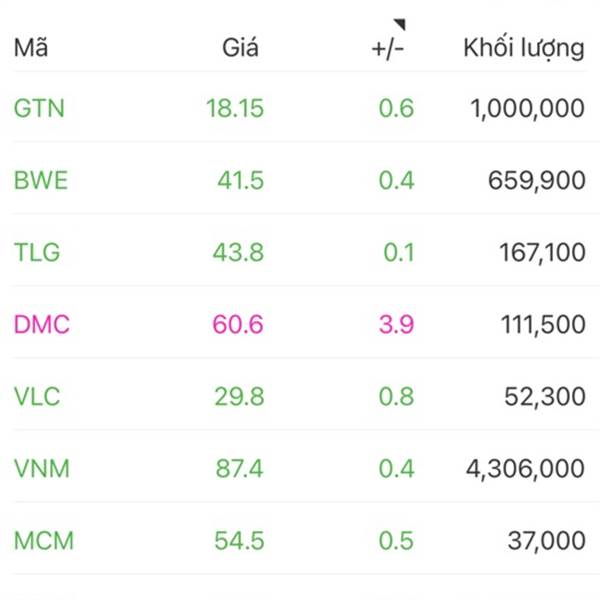600x600 pixels.
Task: Sort by the Mã column header
Action: click(31, 48)
